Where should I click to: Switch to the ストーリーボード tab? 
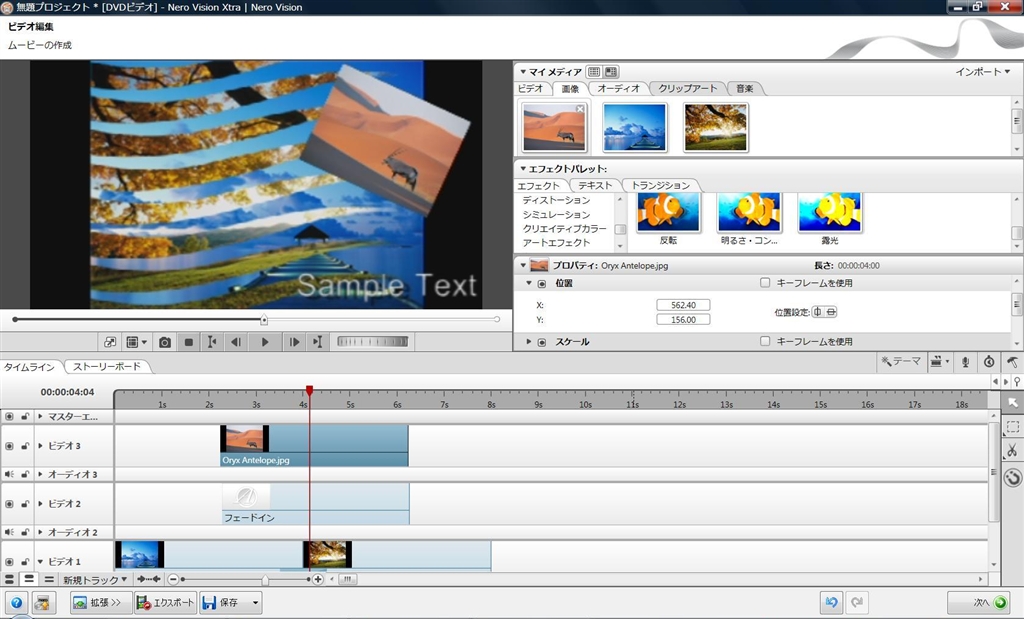[107, 367]
